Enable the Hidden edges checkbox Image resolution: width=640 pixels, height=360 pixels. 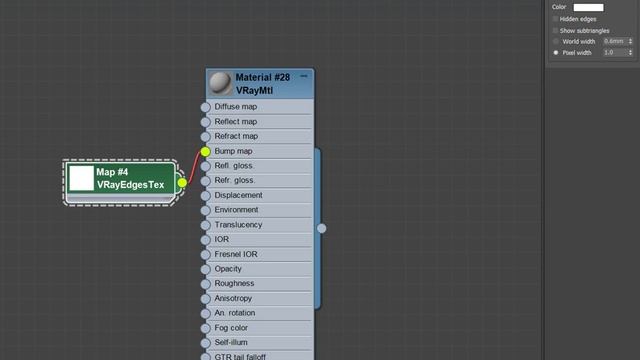(555, 19)
